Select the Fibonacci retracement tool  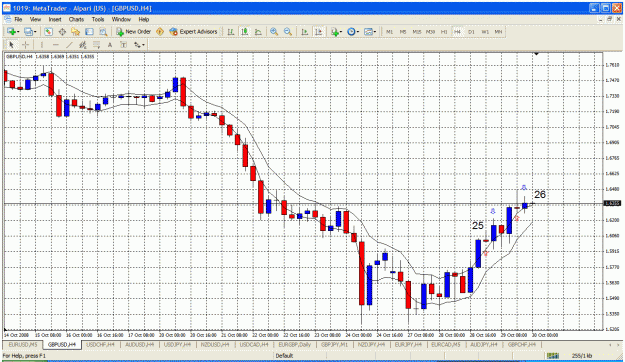tap(96, 45)
